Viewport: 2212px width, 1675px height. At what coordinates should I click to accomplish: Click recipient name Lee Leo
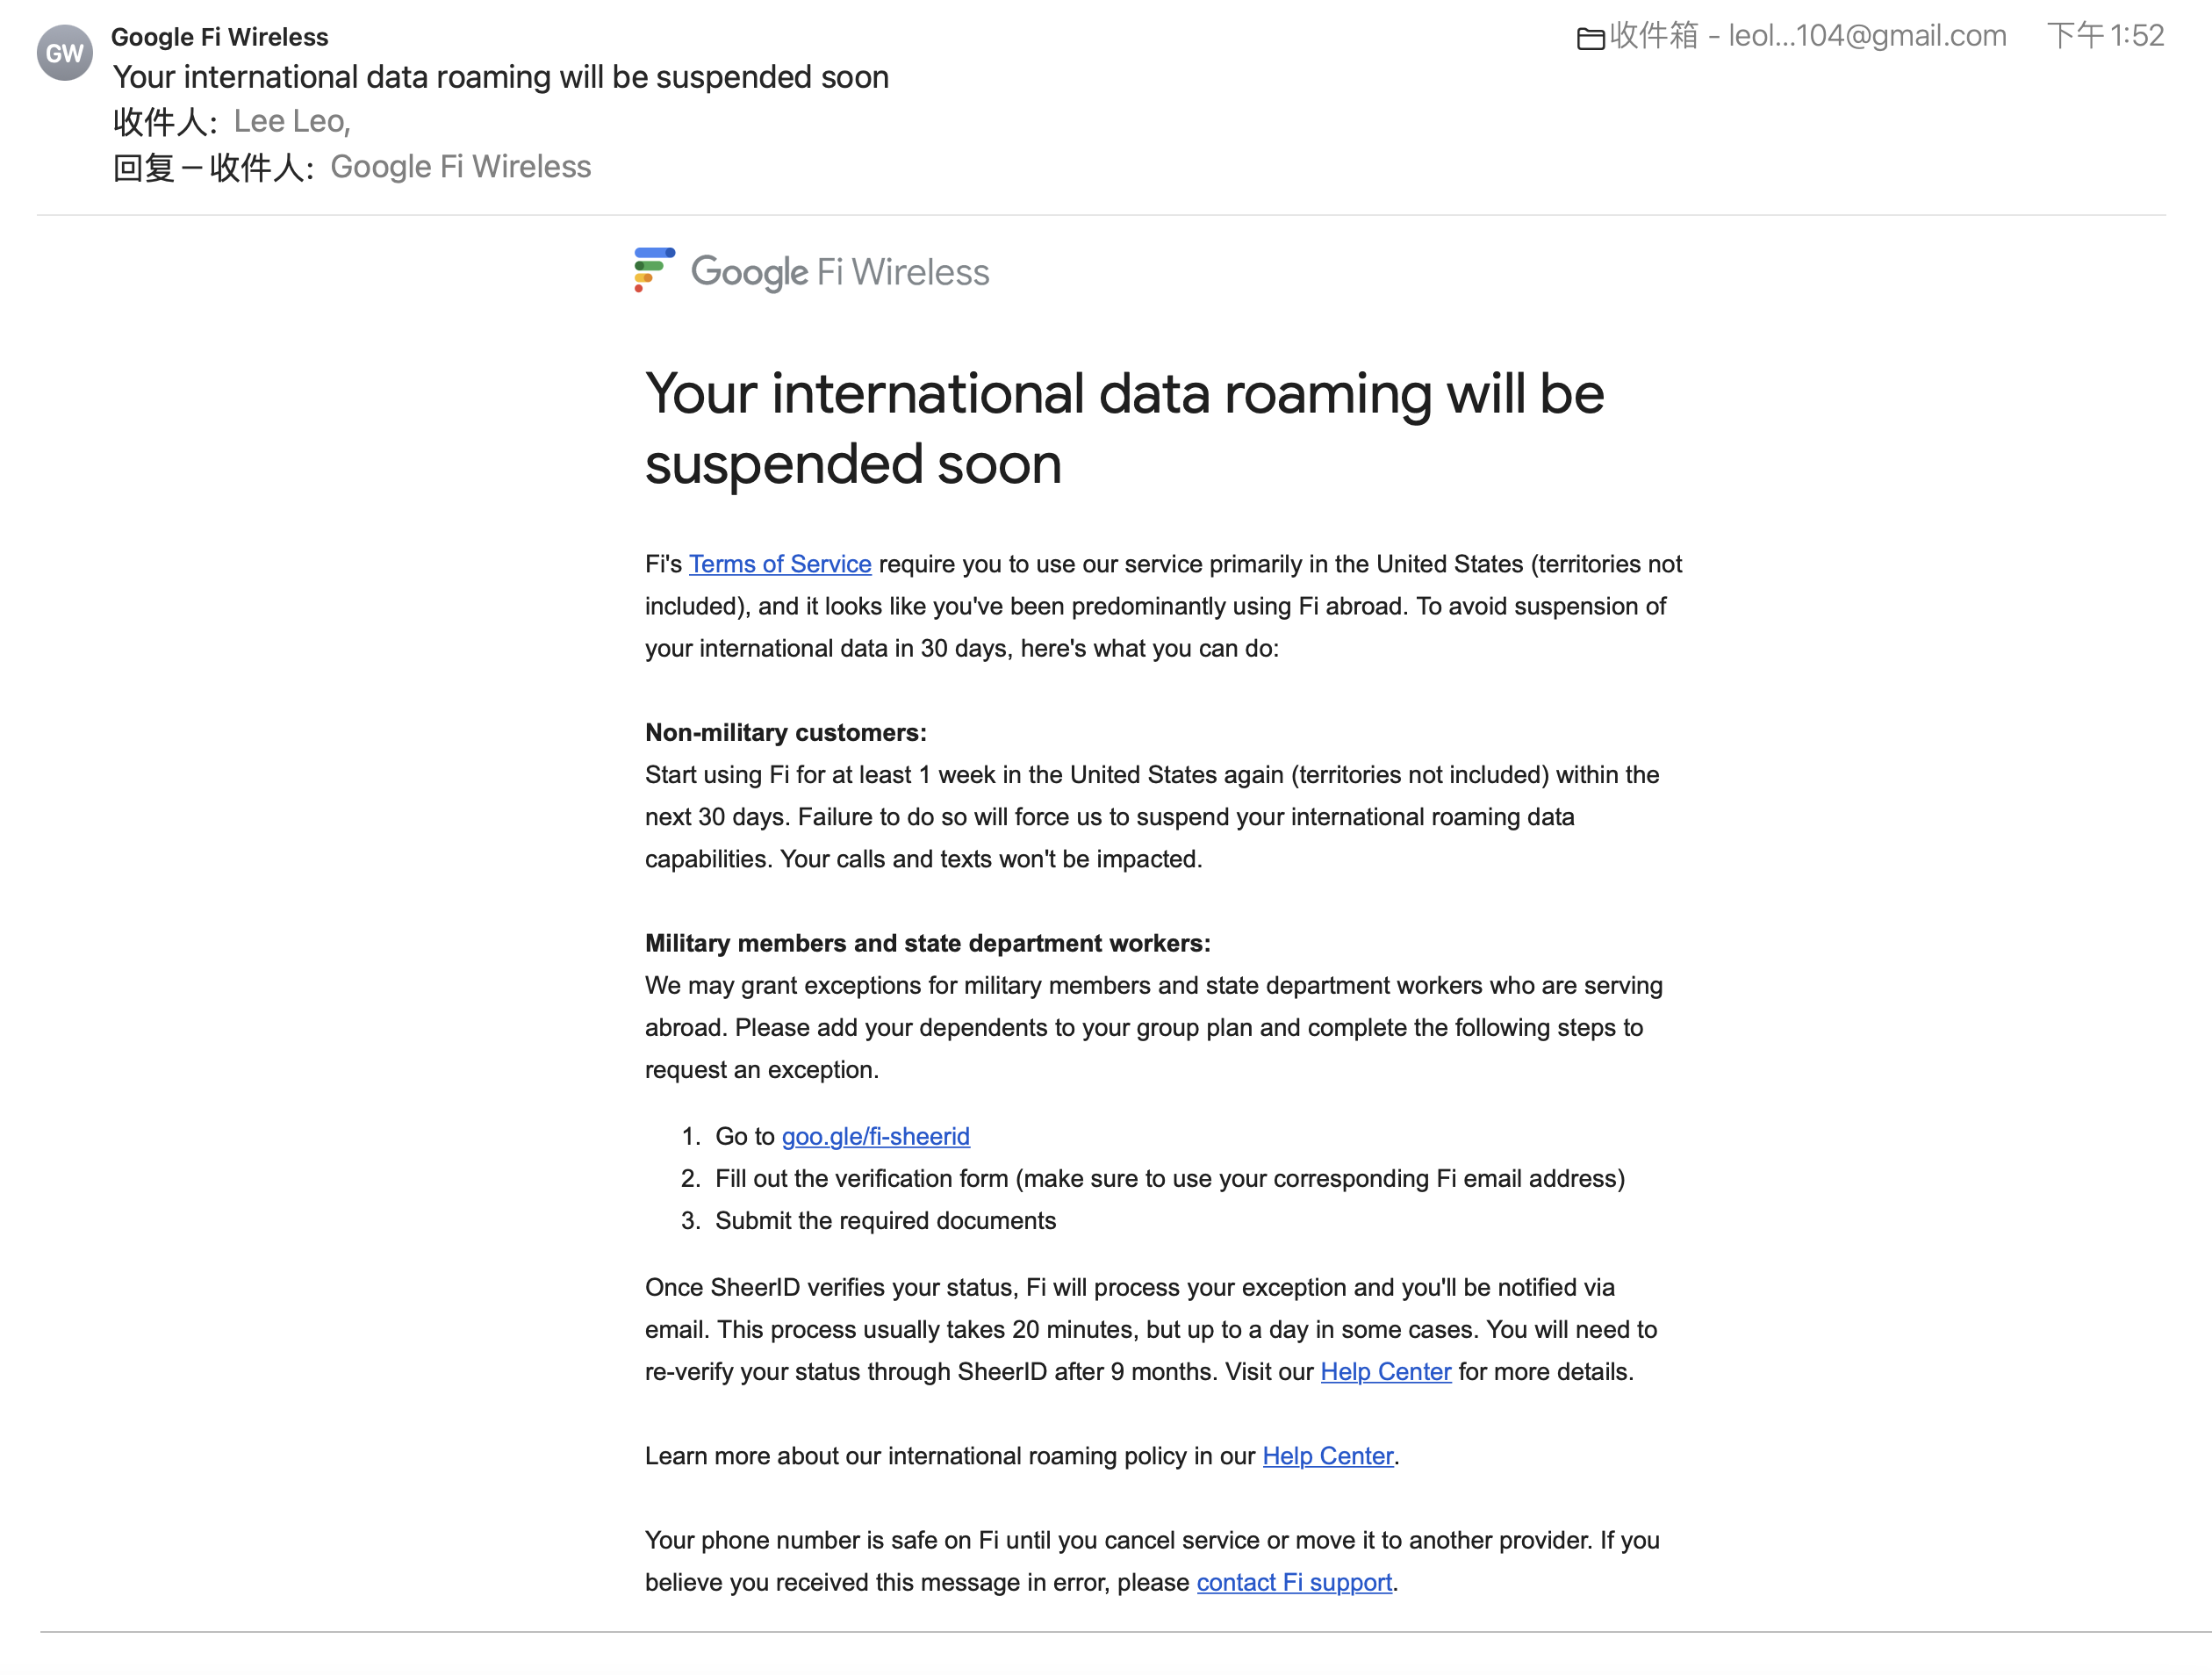click(290, 121)
